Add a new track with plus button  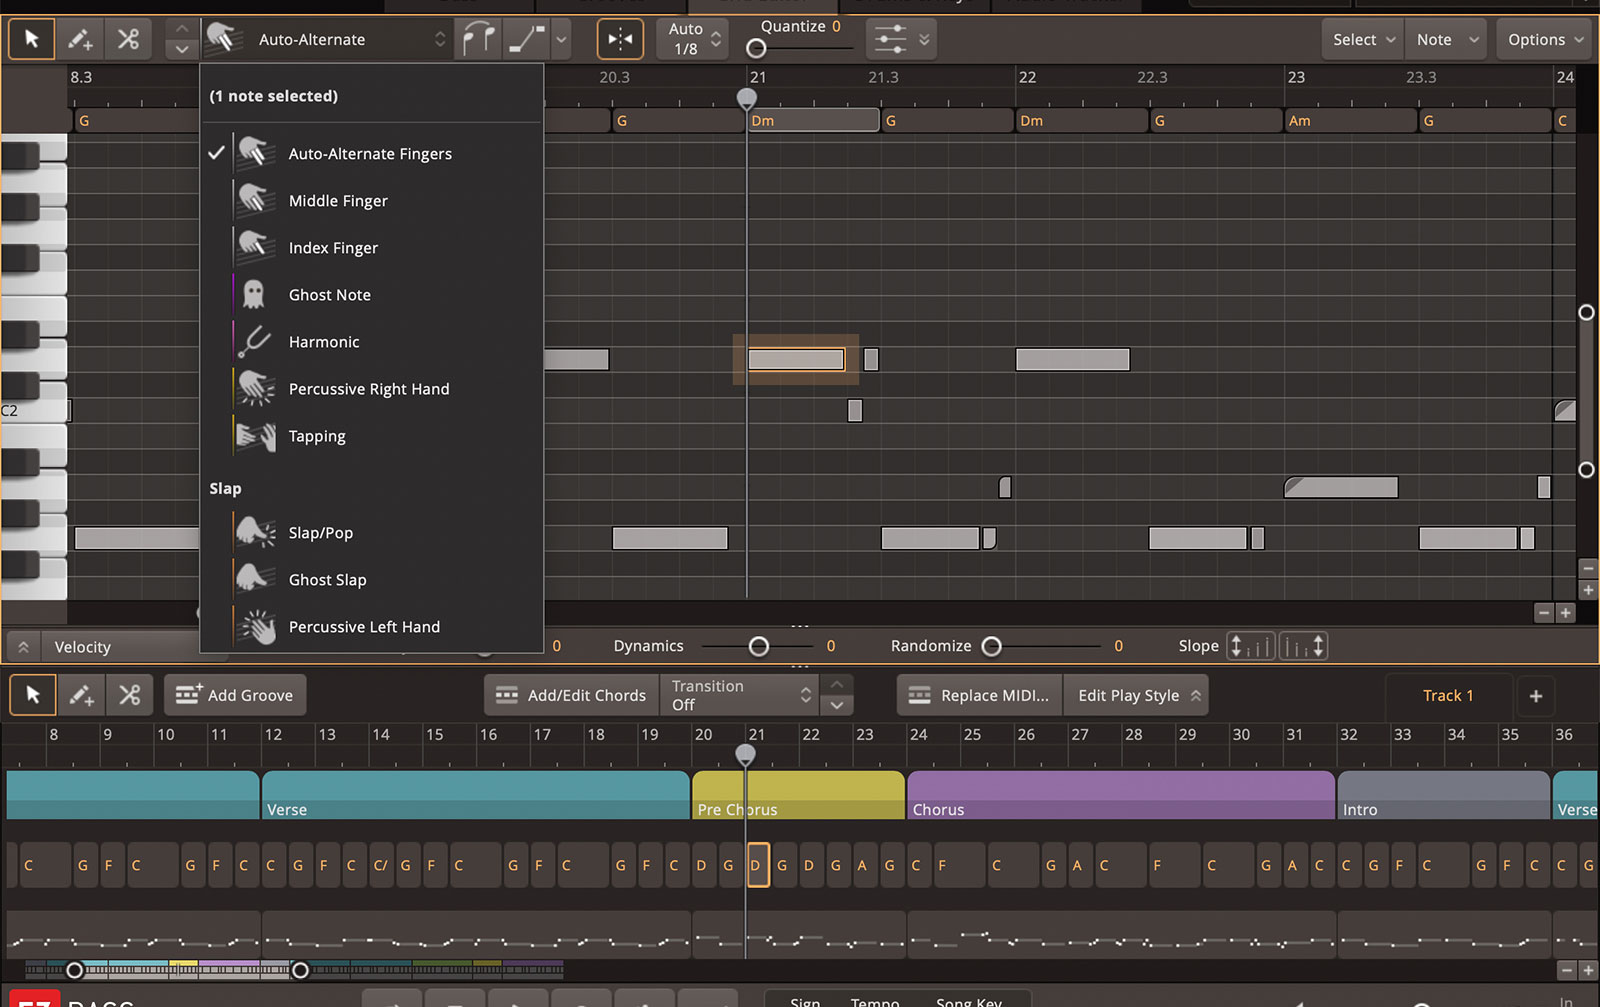pyautogui.click(x=1536, y=695)
